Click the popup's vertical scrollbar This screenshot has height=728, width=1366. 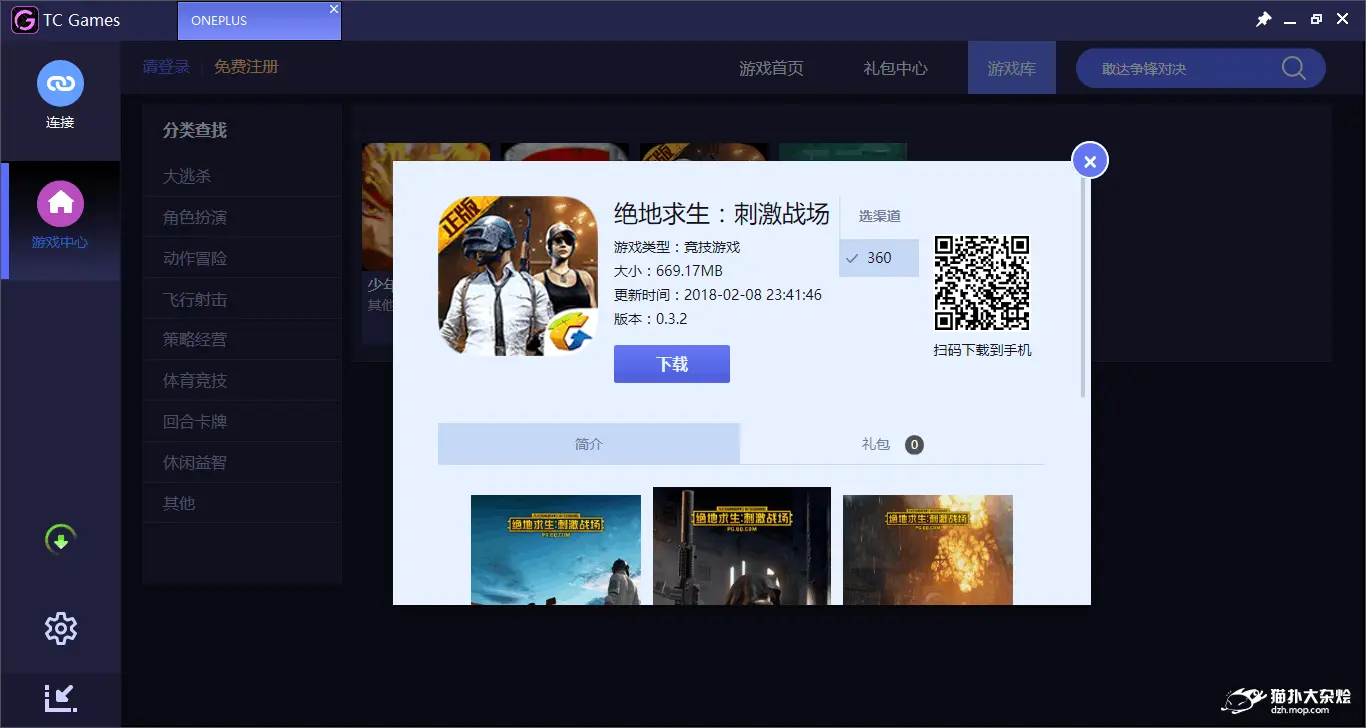tap(1083, 290)
